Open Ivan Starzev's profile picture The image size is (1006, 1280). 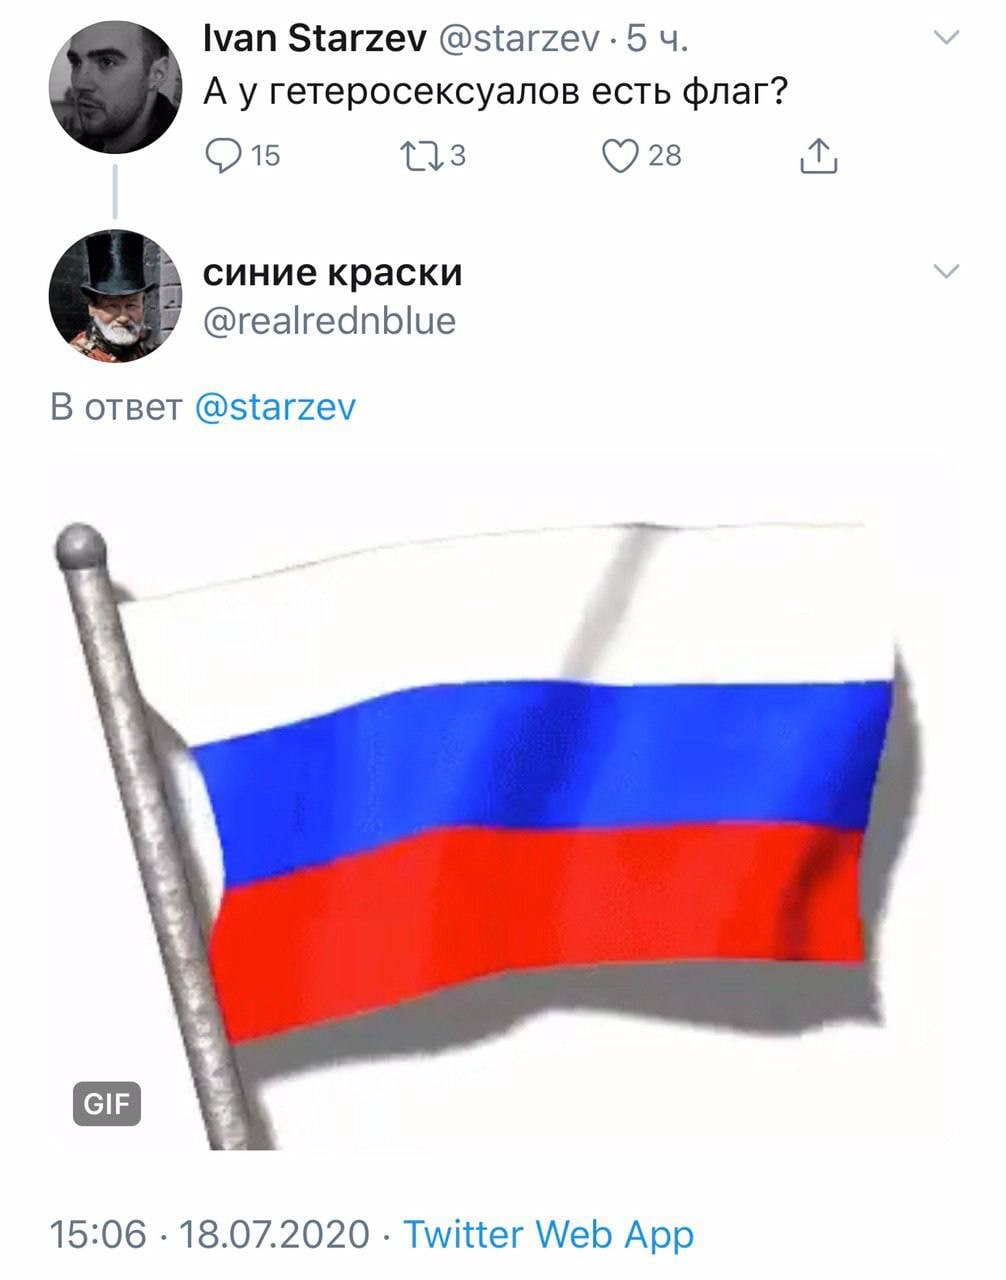pos(115,87)
